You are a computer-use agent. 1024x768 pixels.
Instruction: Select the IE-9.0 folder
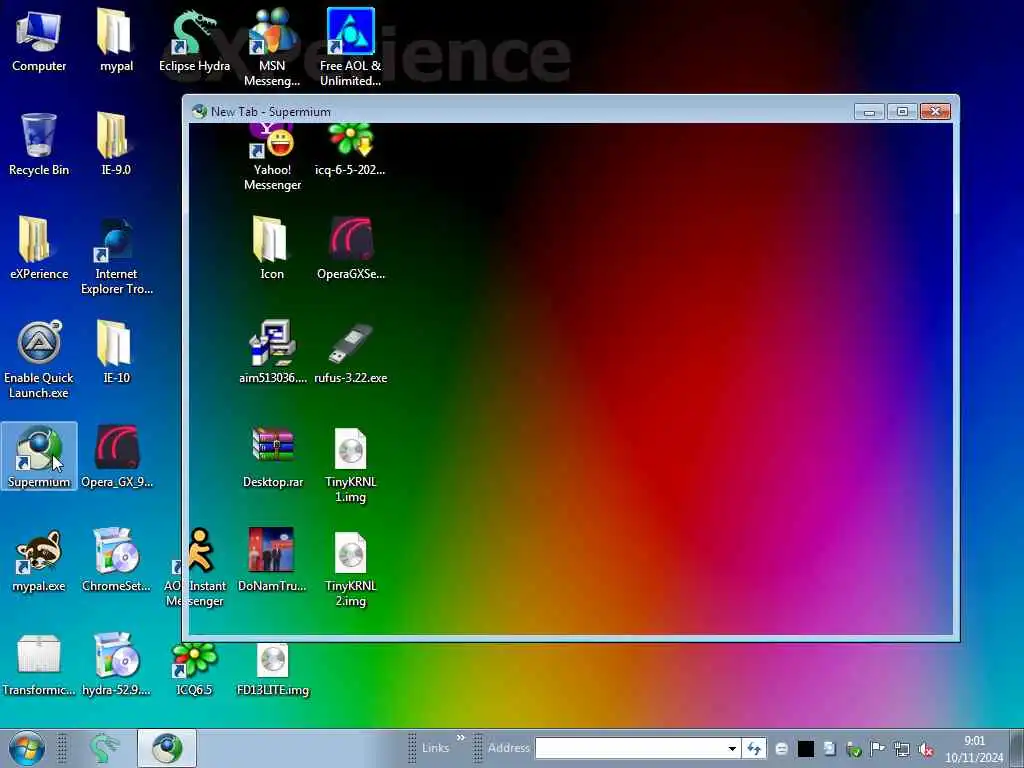(x=116, y=144)
